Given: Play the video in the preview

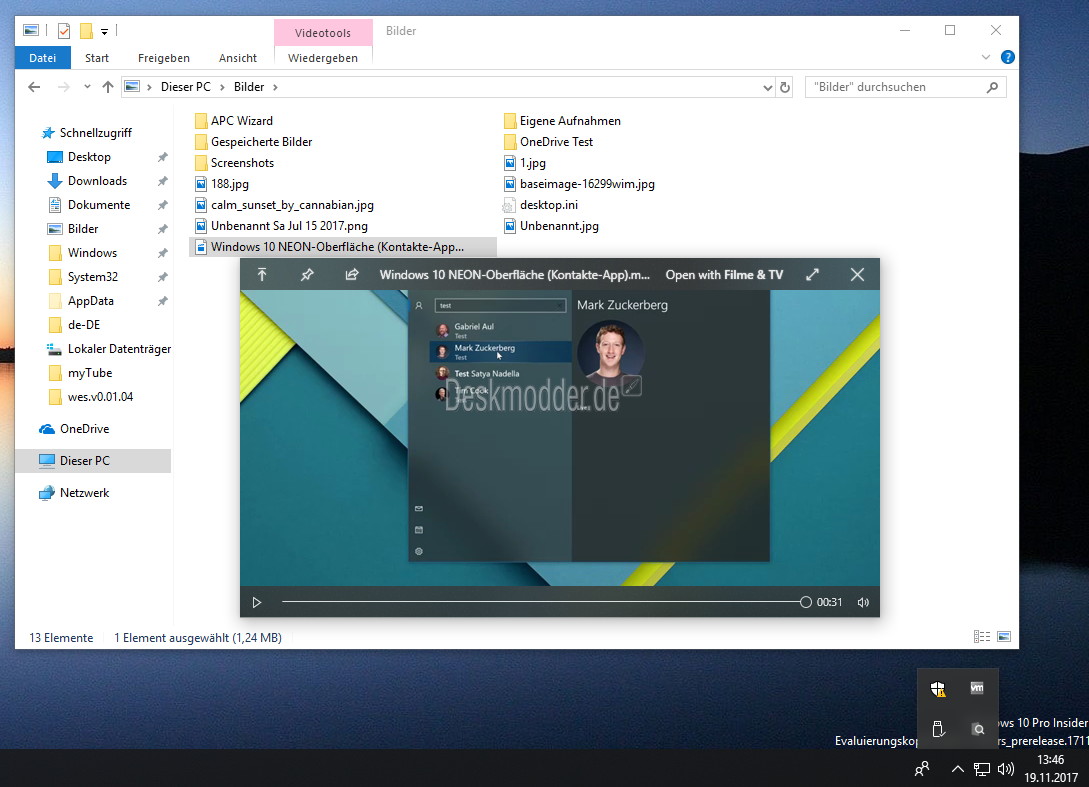Looking at the screenshot, I should (x=257, y=602).
